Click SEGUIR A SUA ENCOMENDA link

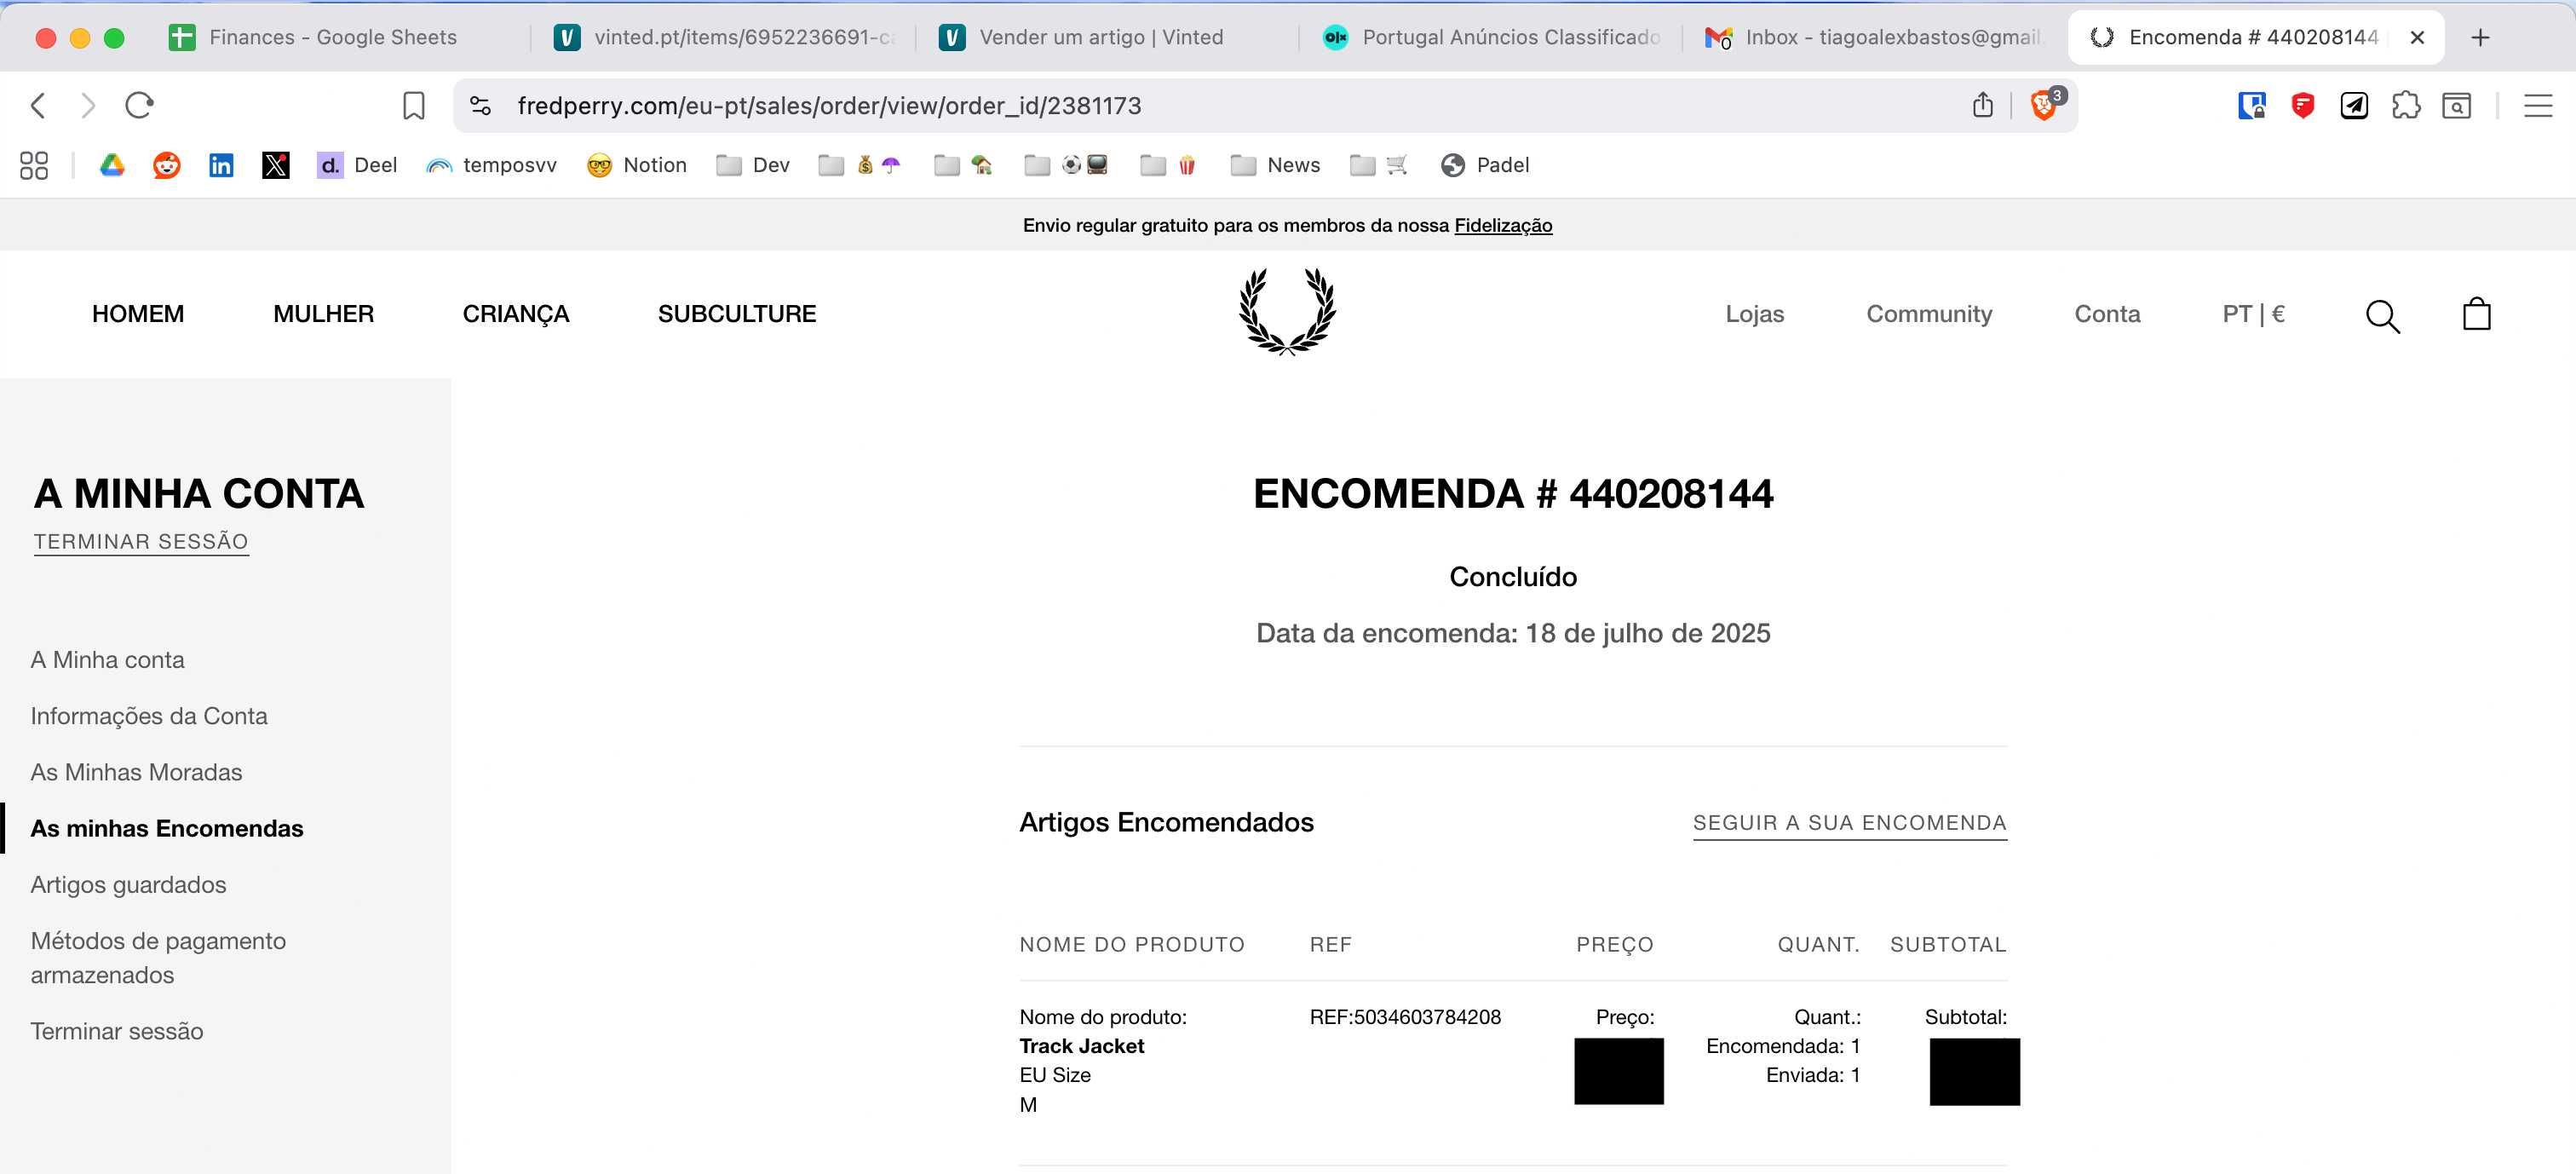[x=1849, y=823]
